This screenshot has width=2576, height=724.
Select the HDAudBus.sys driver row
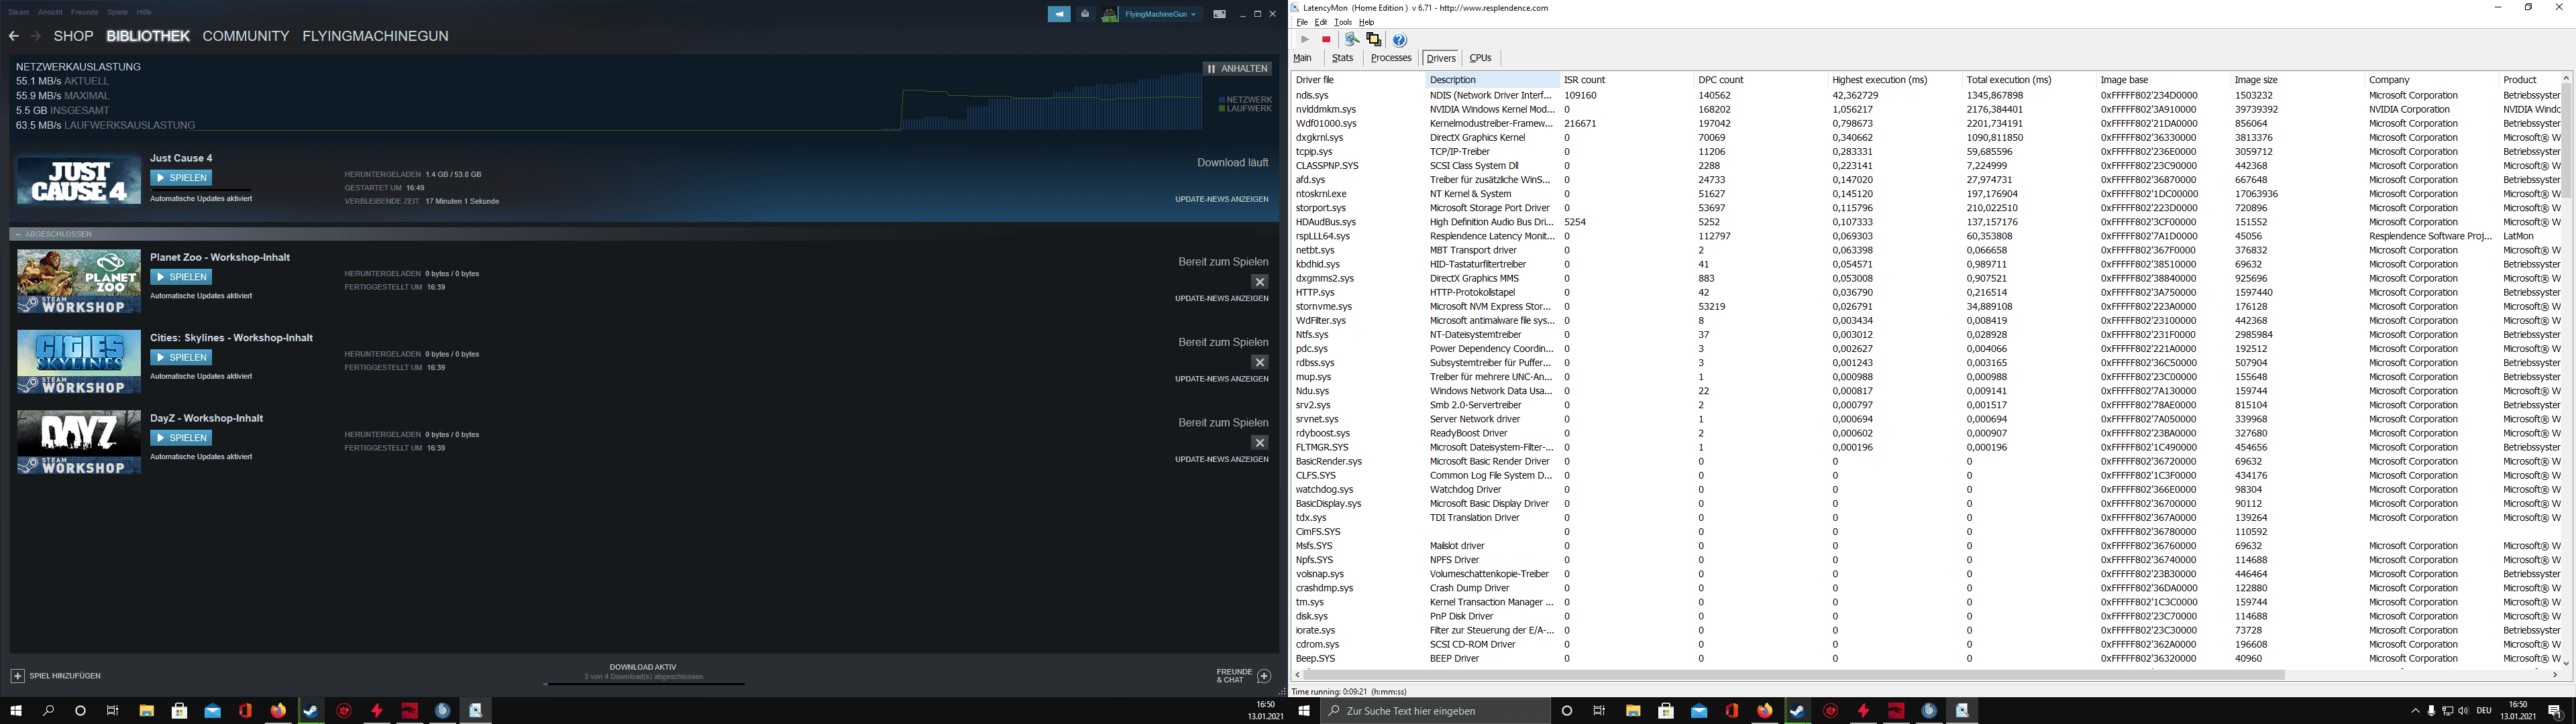pos(1926,222)
